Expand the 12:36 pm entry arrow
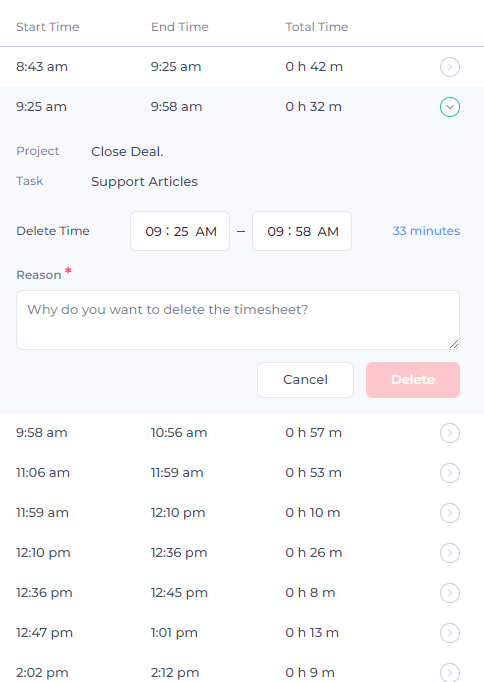The width and height of the screenshot is (484, 682). 450,593
